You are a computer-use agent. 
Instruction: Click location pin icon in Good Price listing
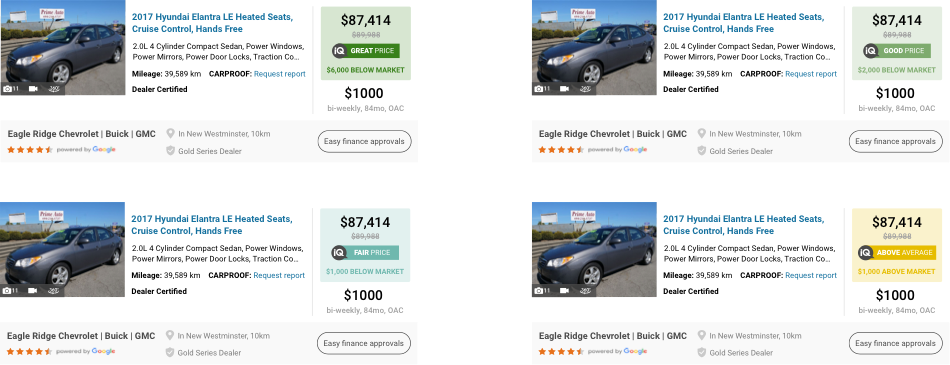(702, 133)
